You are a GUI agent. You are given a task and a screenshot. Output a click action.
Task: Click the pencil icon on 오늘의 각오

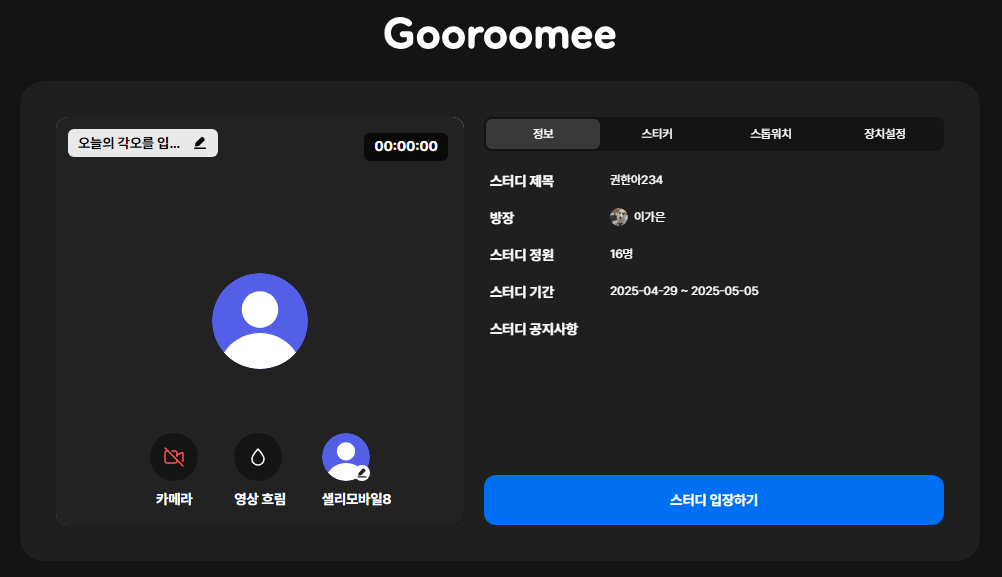click(x=200, y=143)
